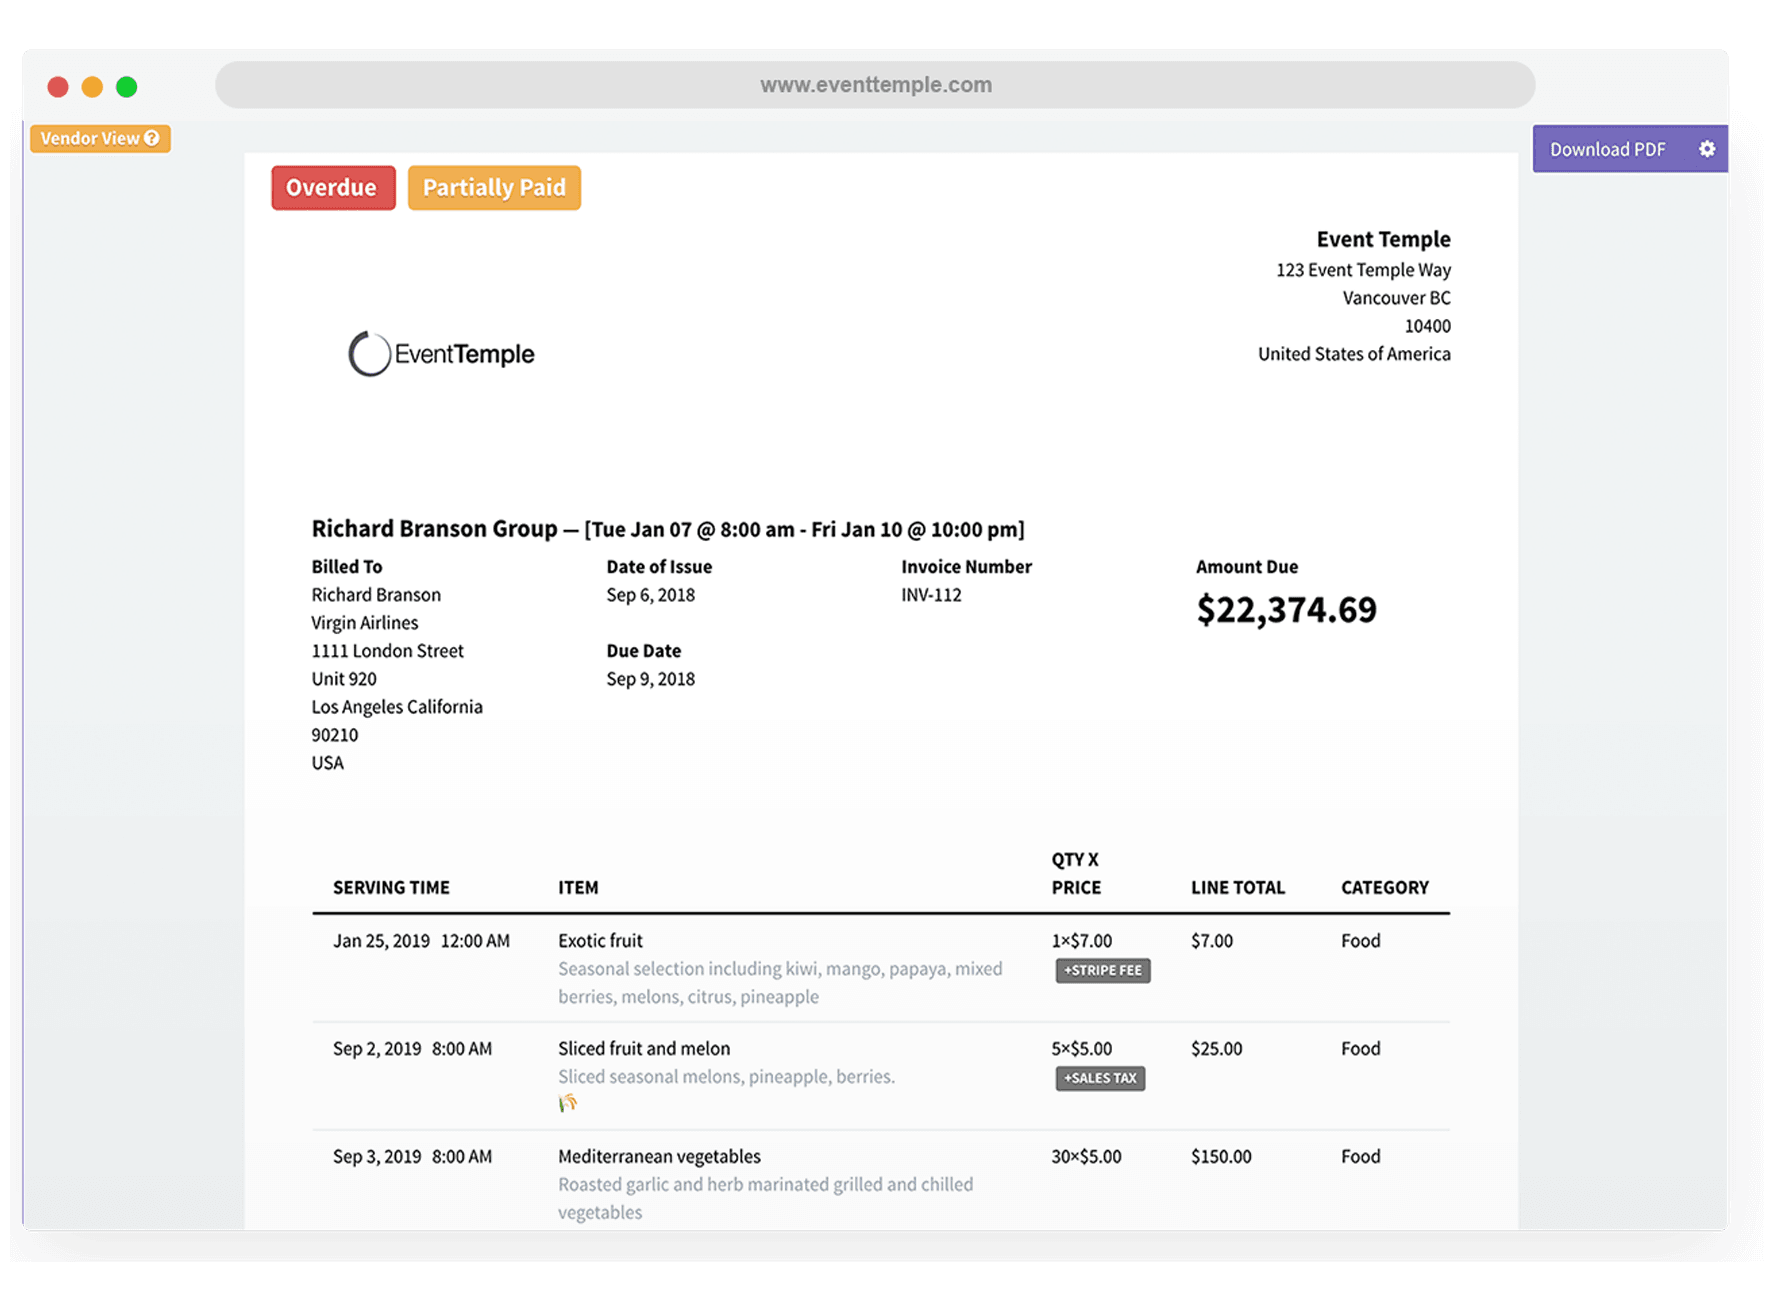The width and height of the screenshot is (1772, 1308).
Task: Click the browser address bar
Action: [x=875, y=85]
